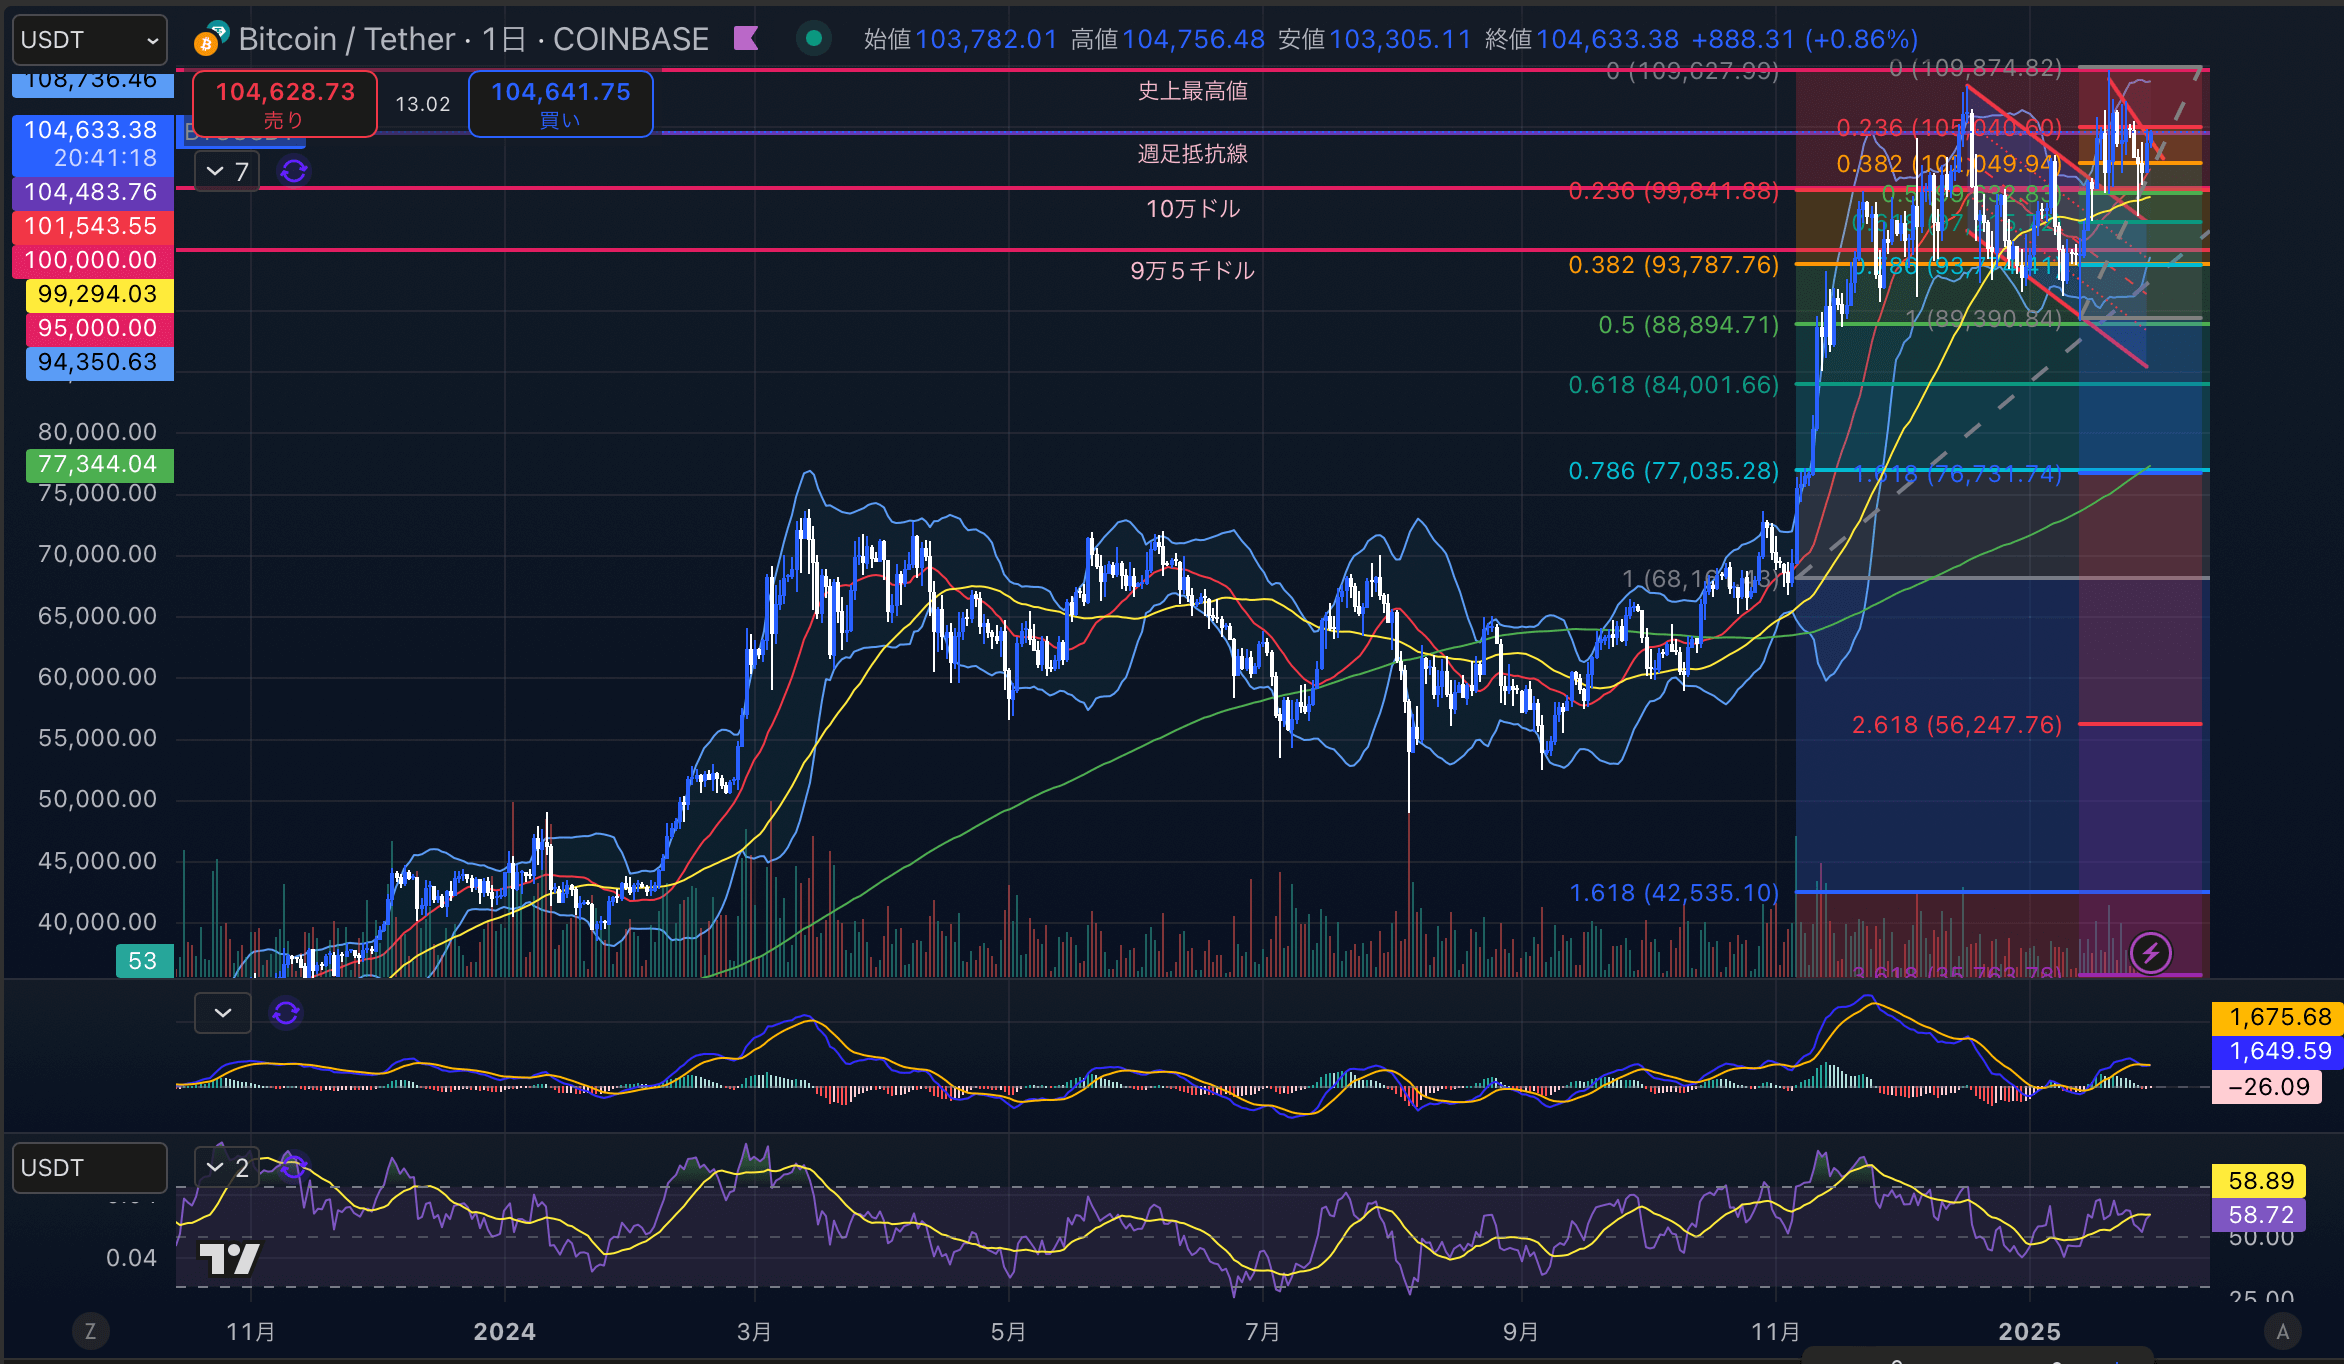Viewport: 2344px width, 1364px height.
Task: Open the USDT dropdown in the RSI pane
Action: (x=90, y=1168)
